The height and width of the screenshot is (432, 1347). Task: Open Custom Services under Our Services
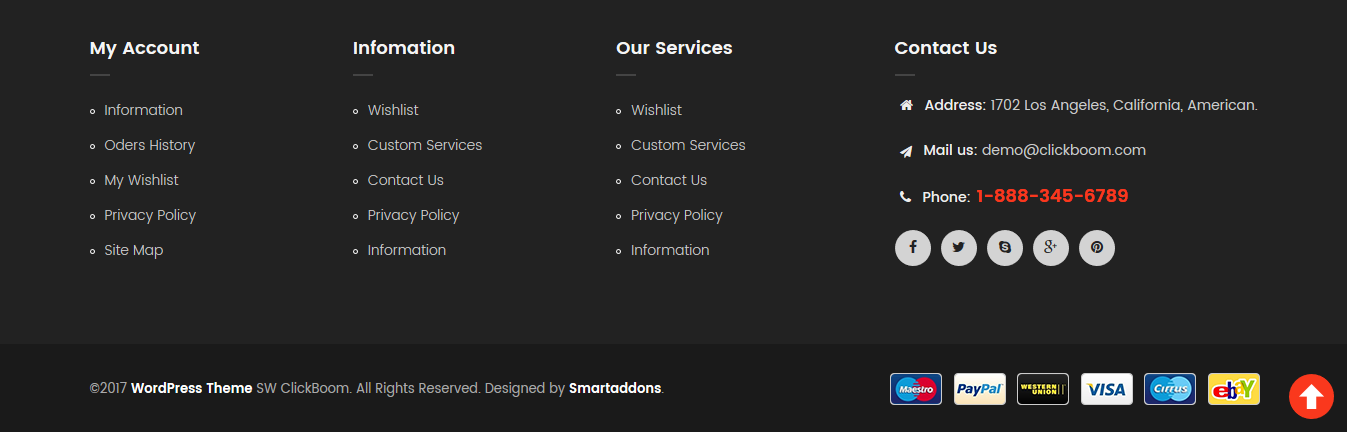point(688,145)
